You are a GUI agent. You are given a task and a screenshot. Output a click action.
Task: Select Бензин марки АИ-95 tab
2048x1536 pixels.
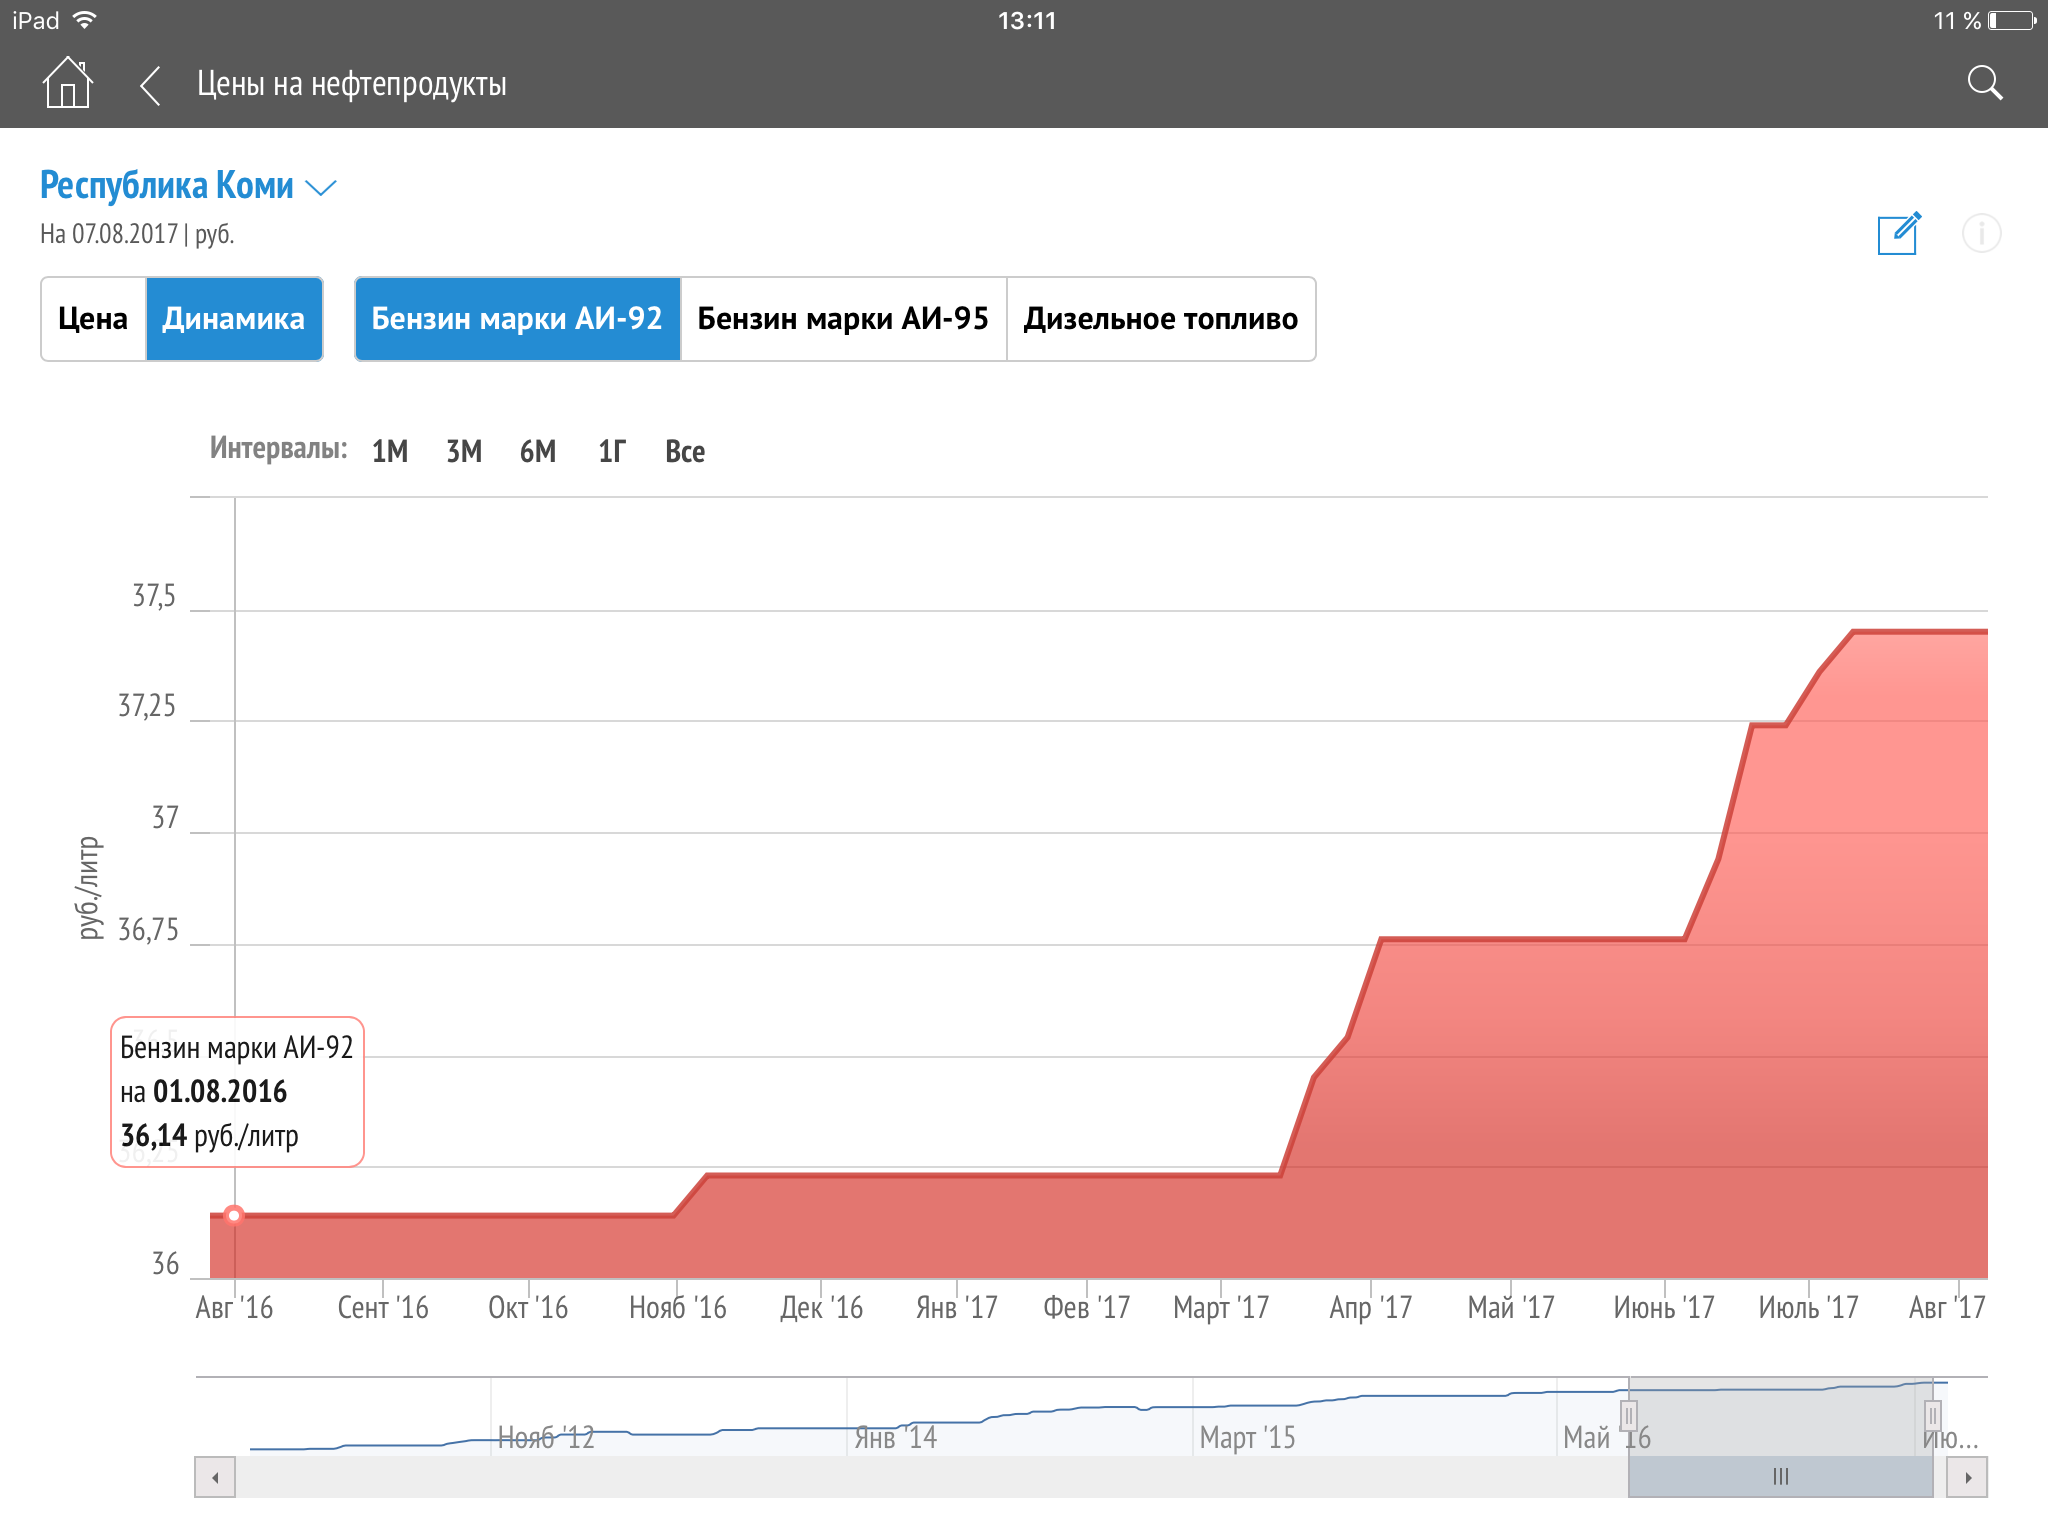click(x=843, y=319)
